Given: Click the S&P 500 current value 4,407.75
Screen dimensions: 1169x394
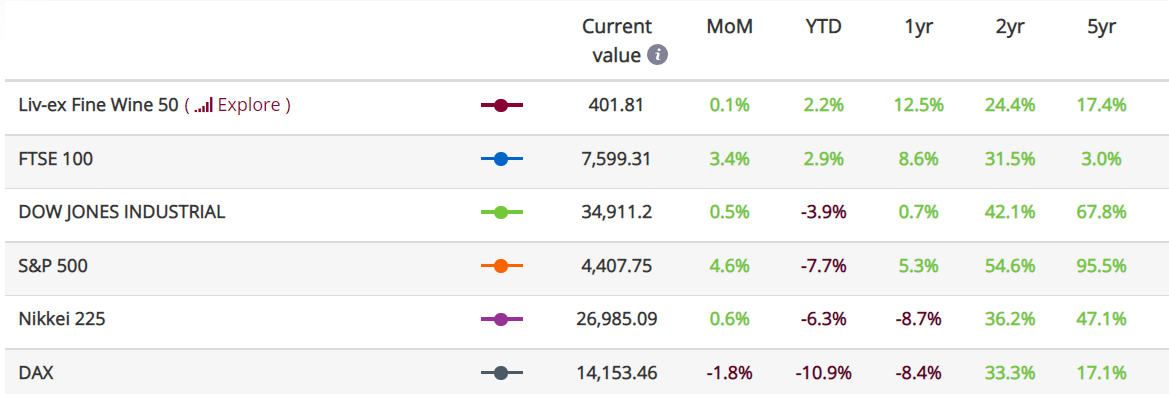Looking at the screenshot, I should pyautogui.click(x=617, y=266).
